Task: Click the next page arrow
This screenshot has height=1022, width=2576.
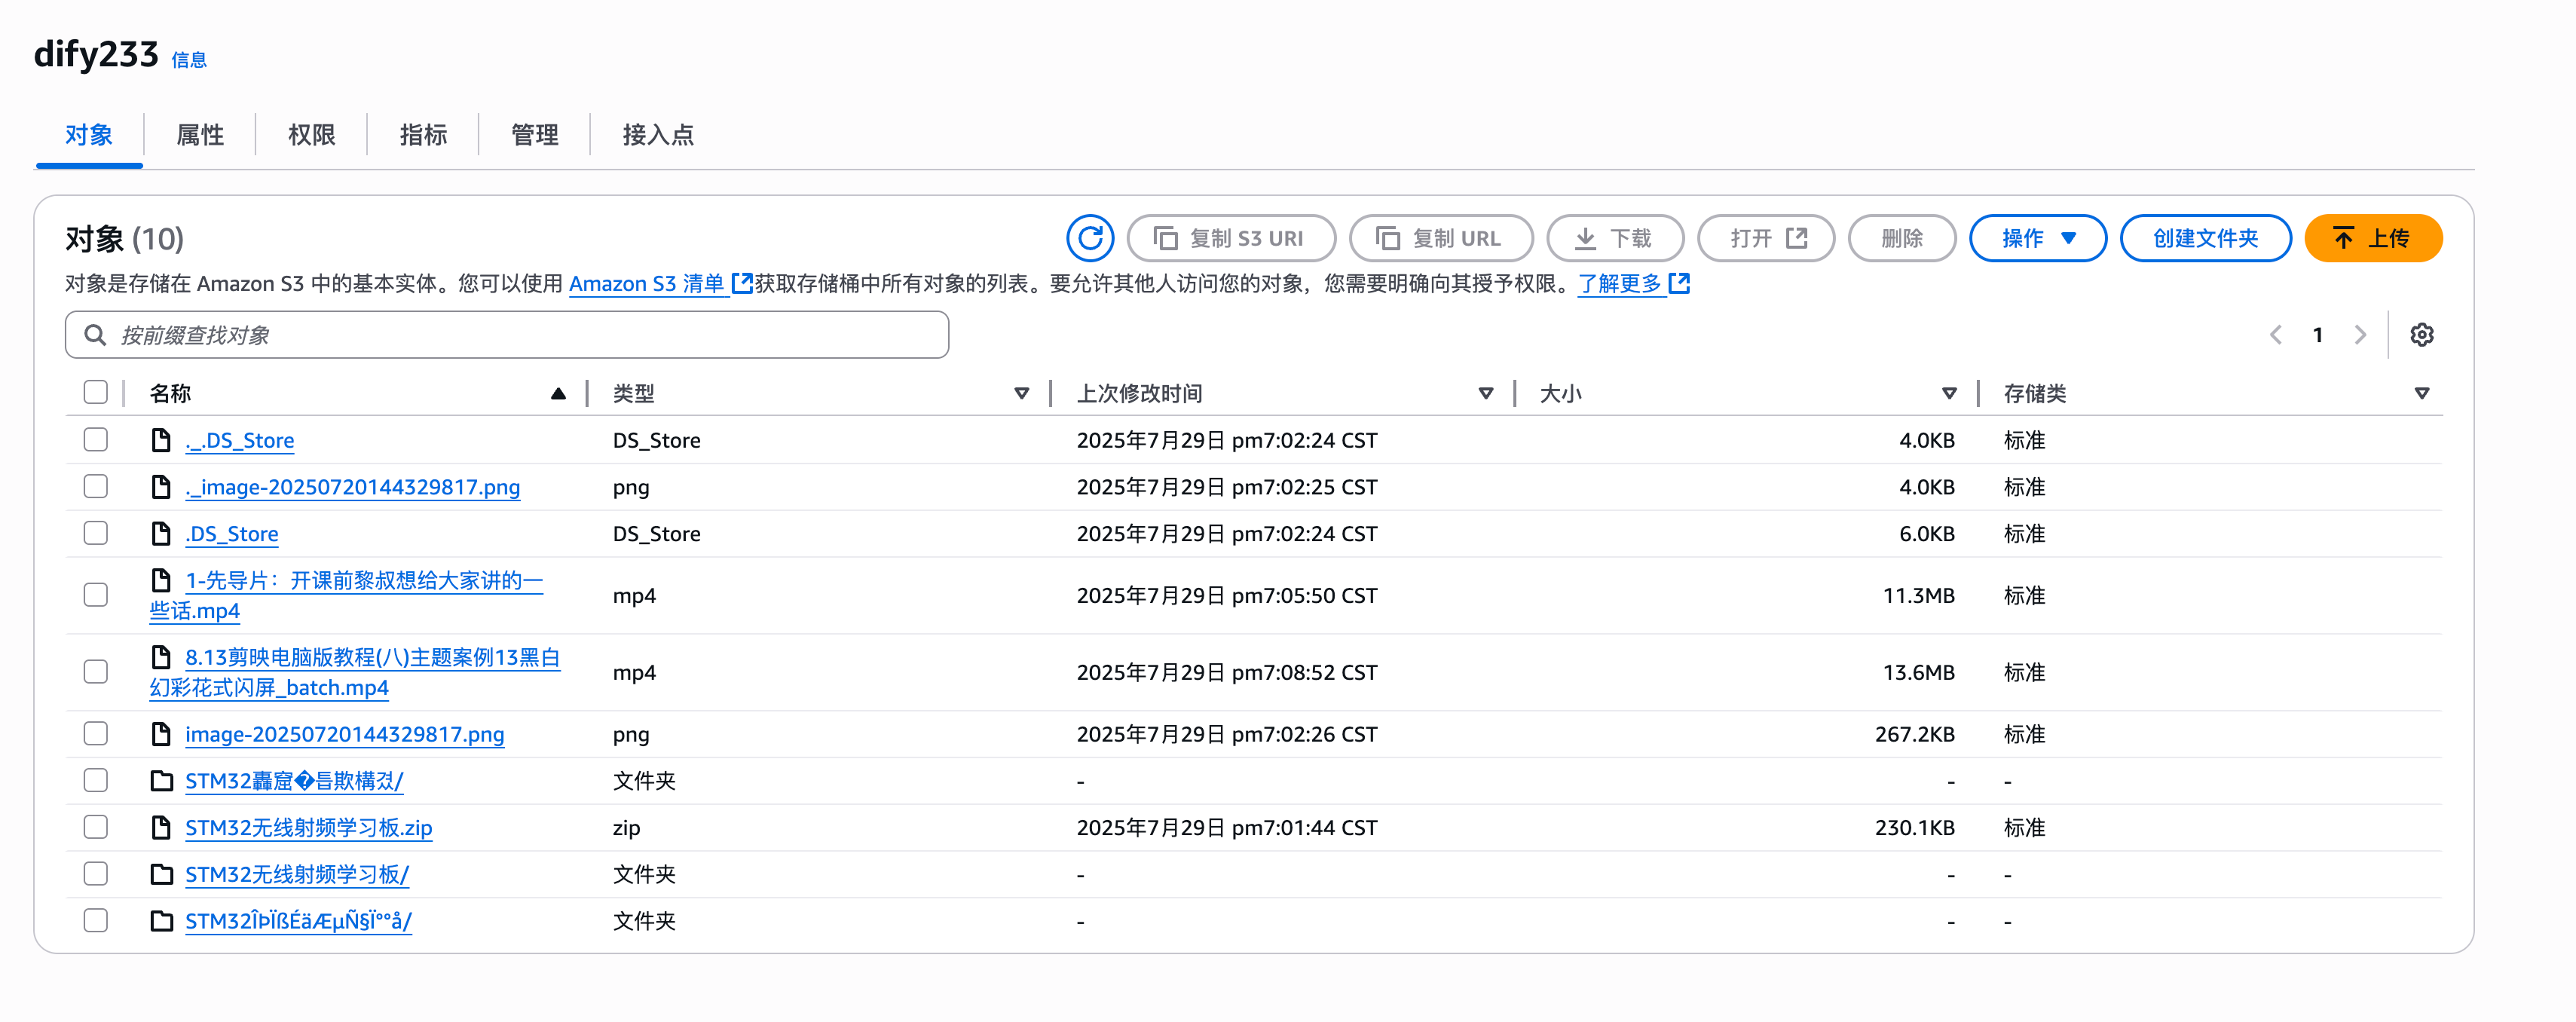Action: (x=2360, y=335)
